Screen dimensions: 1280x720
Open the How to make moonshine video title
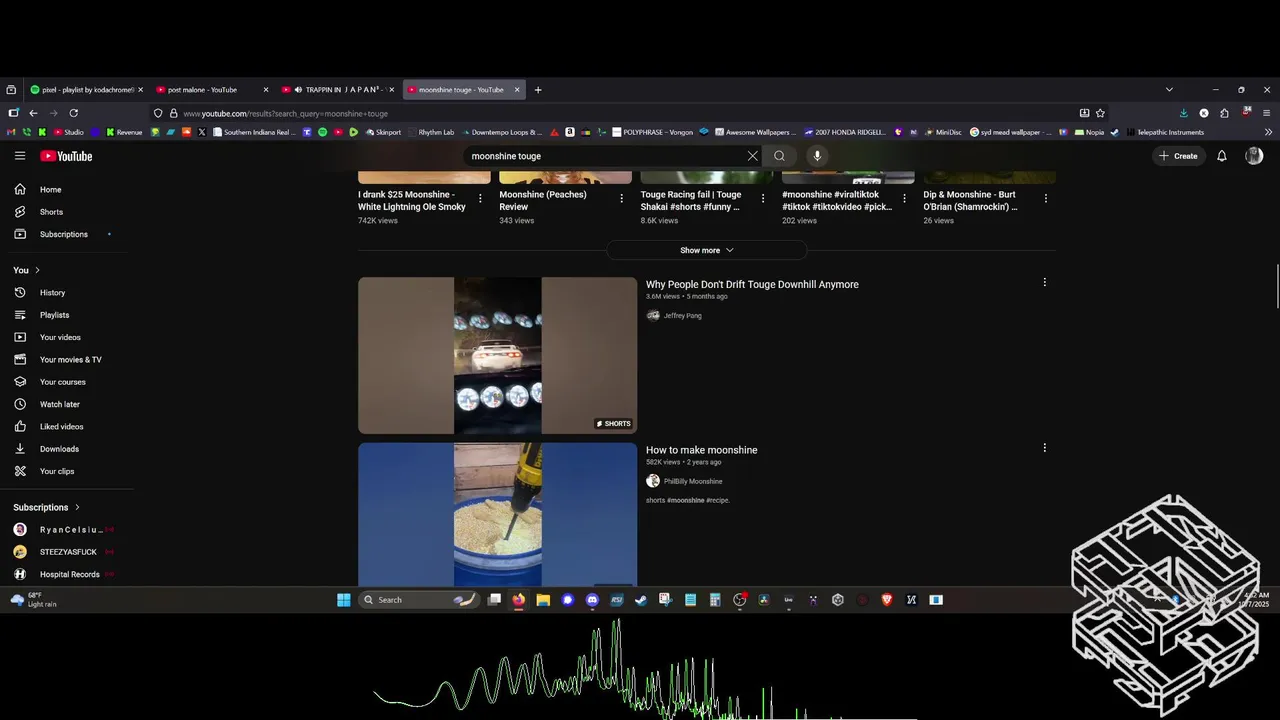(702, 450)
